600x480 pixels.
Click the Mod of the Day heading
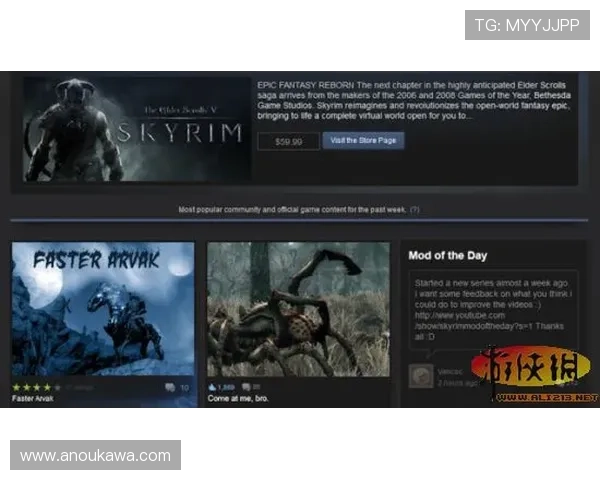[448, 256]
